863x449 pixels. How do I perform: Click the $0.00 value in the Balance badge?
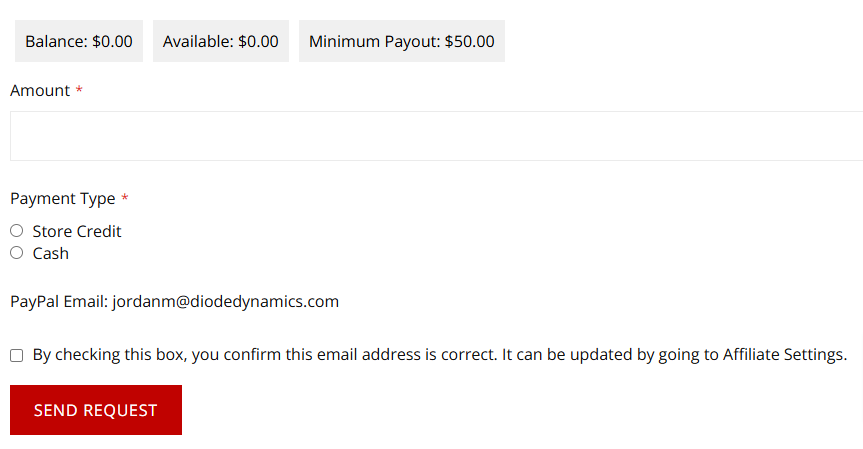click(x=112, y=42)
